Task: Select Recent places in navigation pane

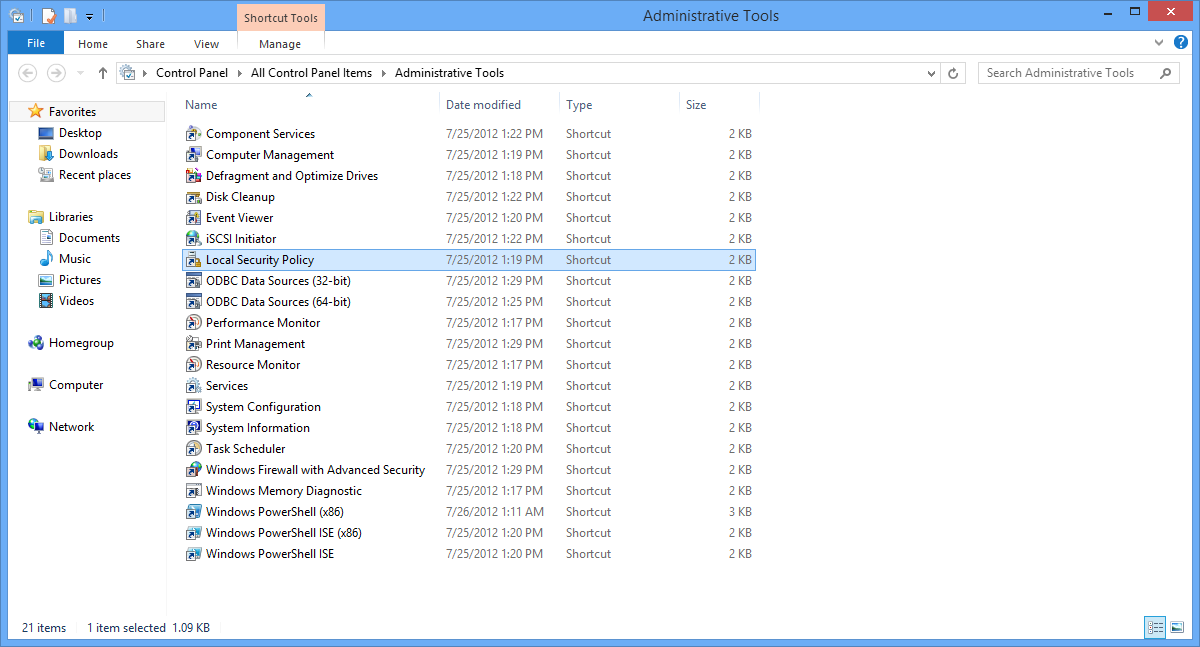Action: point(94,175)
